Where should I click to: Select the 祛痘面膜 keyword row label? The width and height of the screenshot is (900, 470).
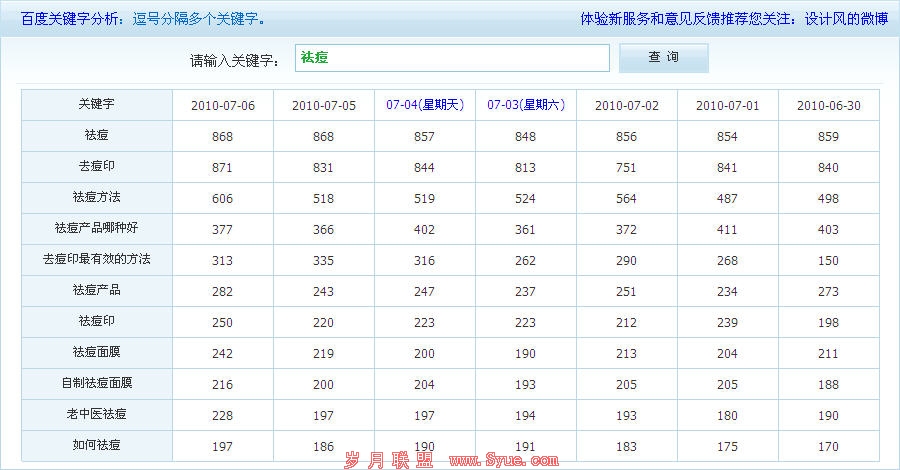click(97, 352)
